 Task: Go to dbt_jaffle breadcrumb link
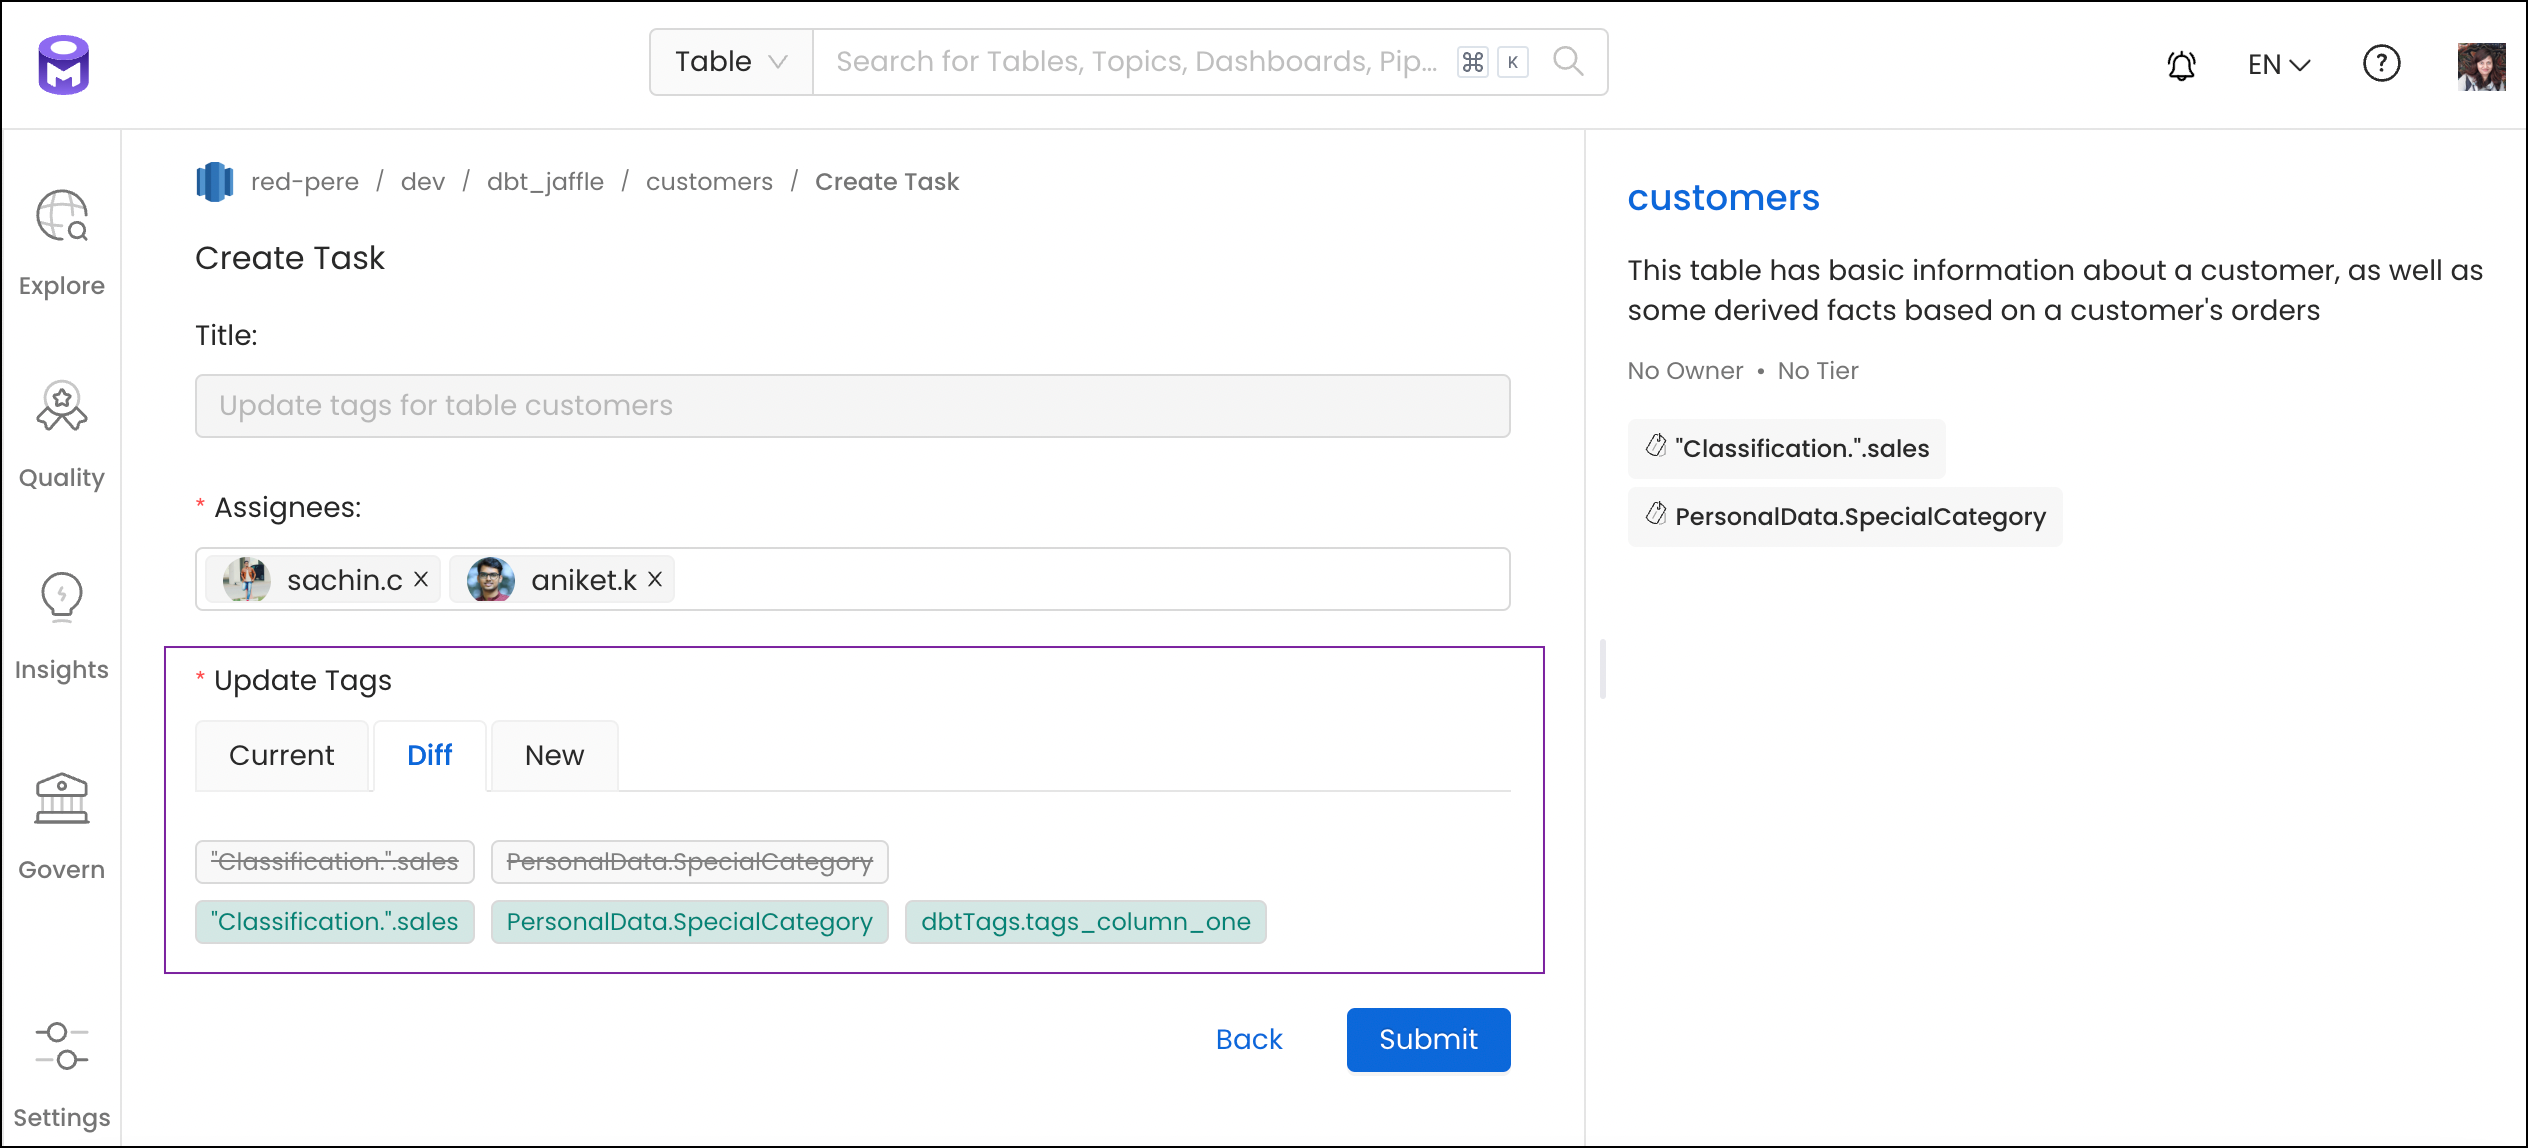tap(545, 182)
